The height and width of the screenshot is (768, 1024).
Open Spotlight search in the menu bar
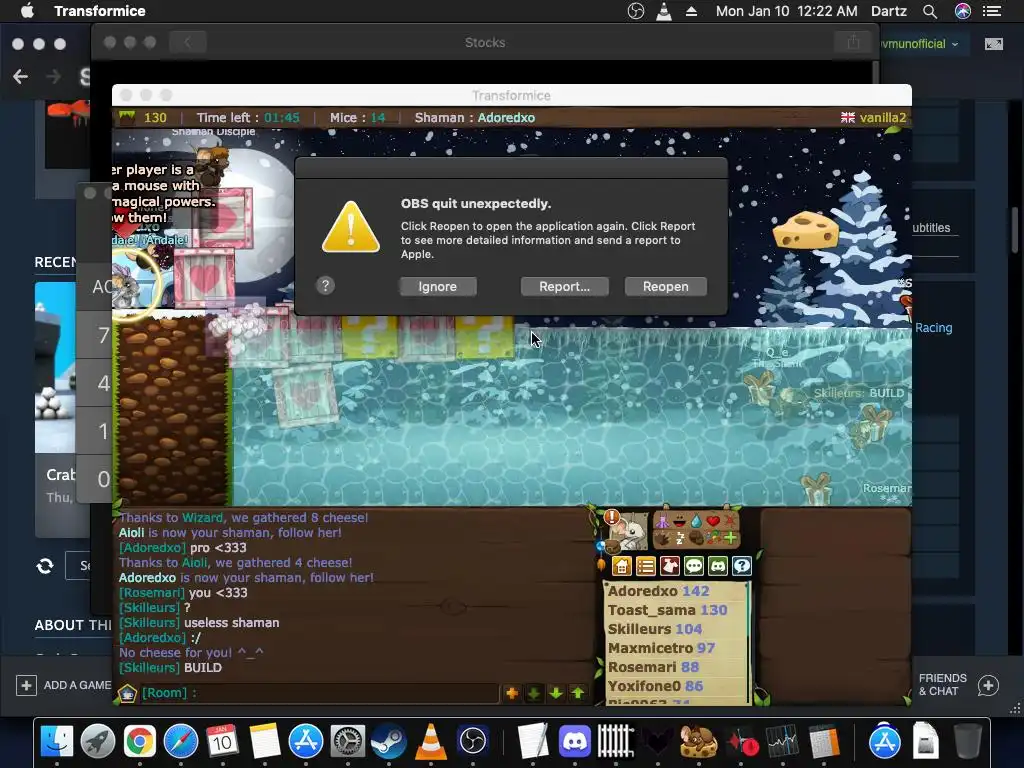click(930, 11)
